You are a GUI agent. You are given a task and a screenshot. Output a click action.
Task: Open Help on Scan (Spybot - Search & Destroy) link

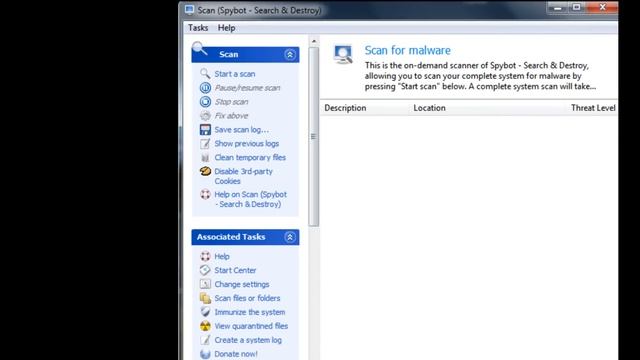point(251,199)
